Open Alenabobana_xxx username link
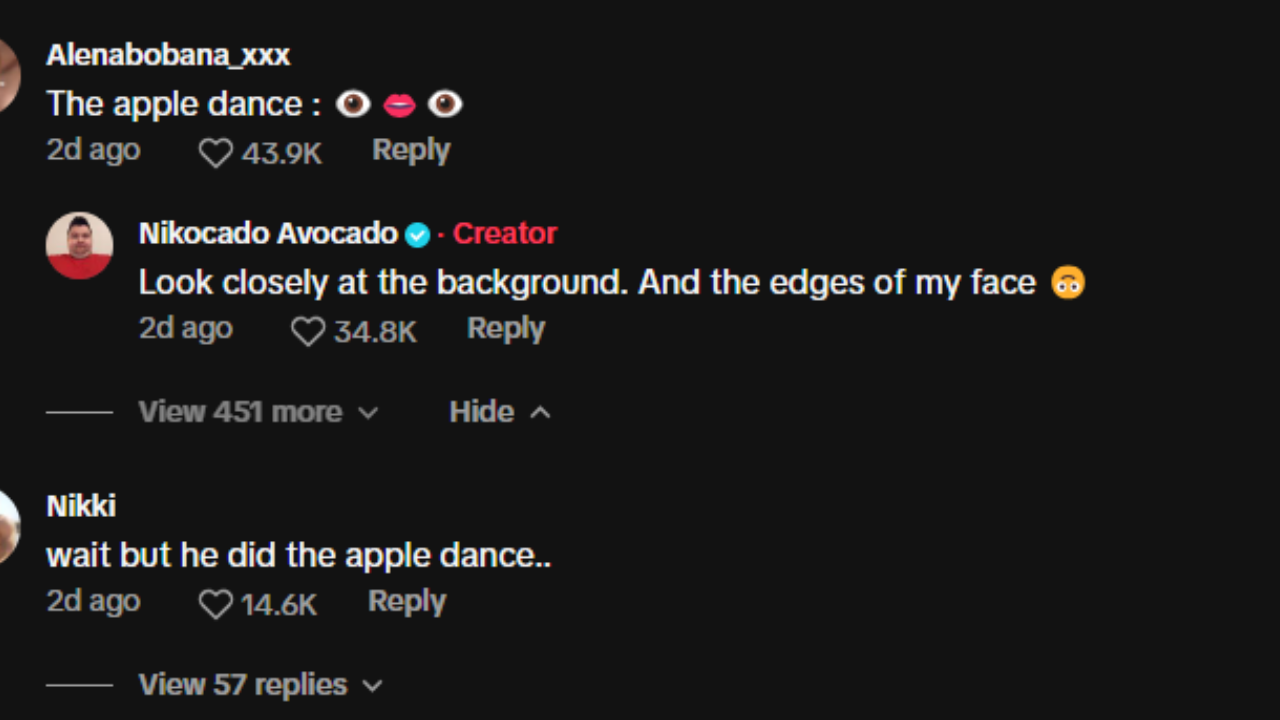 [x=168, y=55]
